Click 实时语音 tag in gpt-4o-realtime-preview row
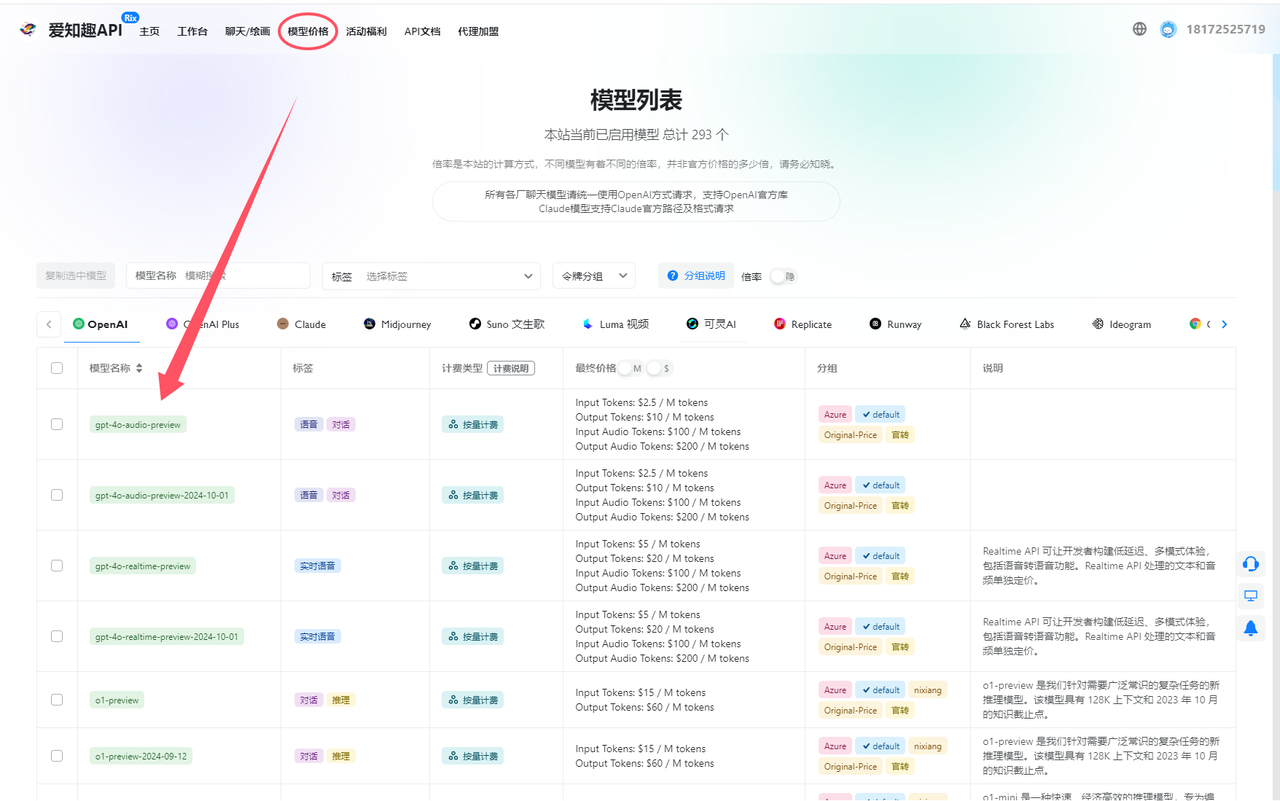The image size is (1280, 801). click(318, 566)
